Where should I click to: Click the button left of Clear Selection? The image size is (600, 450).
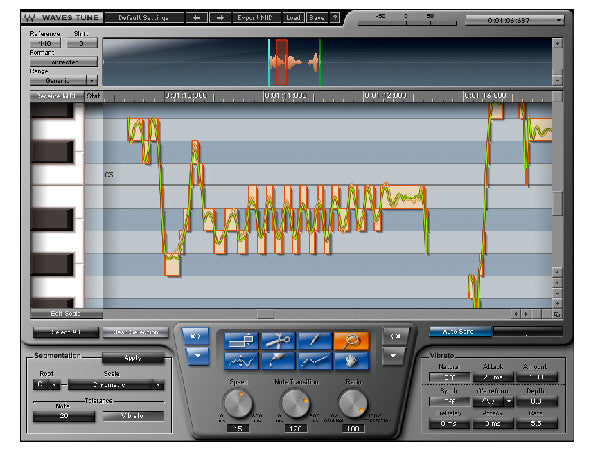click(x=66, y=332)
